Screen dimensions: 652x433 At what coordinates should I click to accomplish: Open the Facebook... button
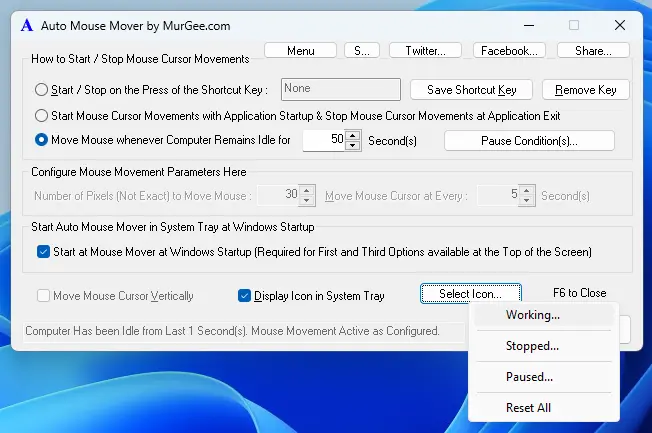pyautogui.click(x=509, y=50)
